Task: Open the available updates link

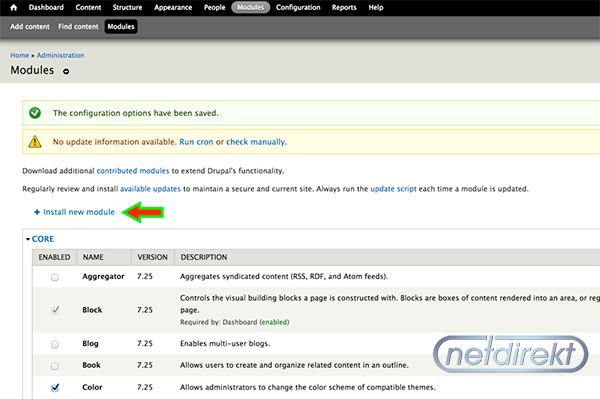Action: (x=150, y=189)
